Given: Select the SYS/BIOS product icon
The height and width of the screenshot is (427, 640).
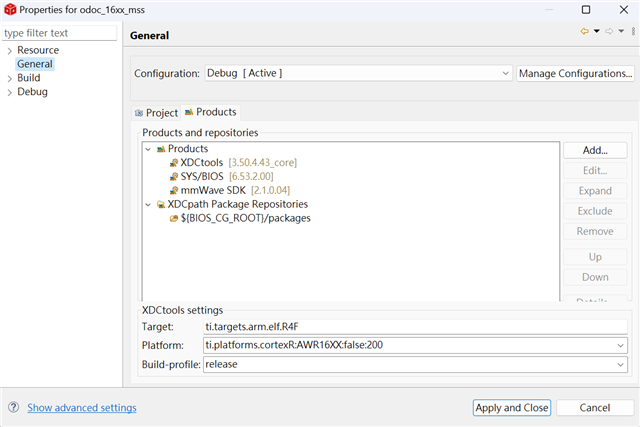Looking at the screenshot, I should point(173,176).
